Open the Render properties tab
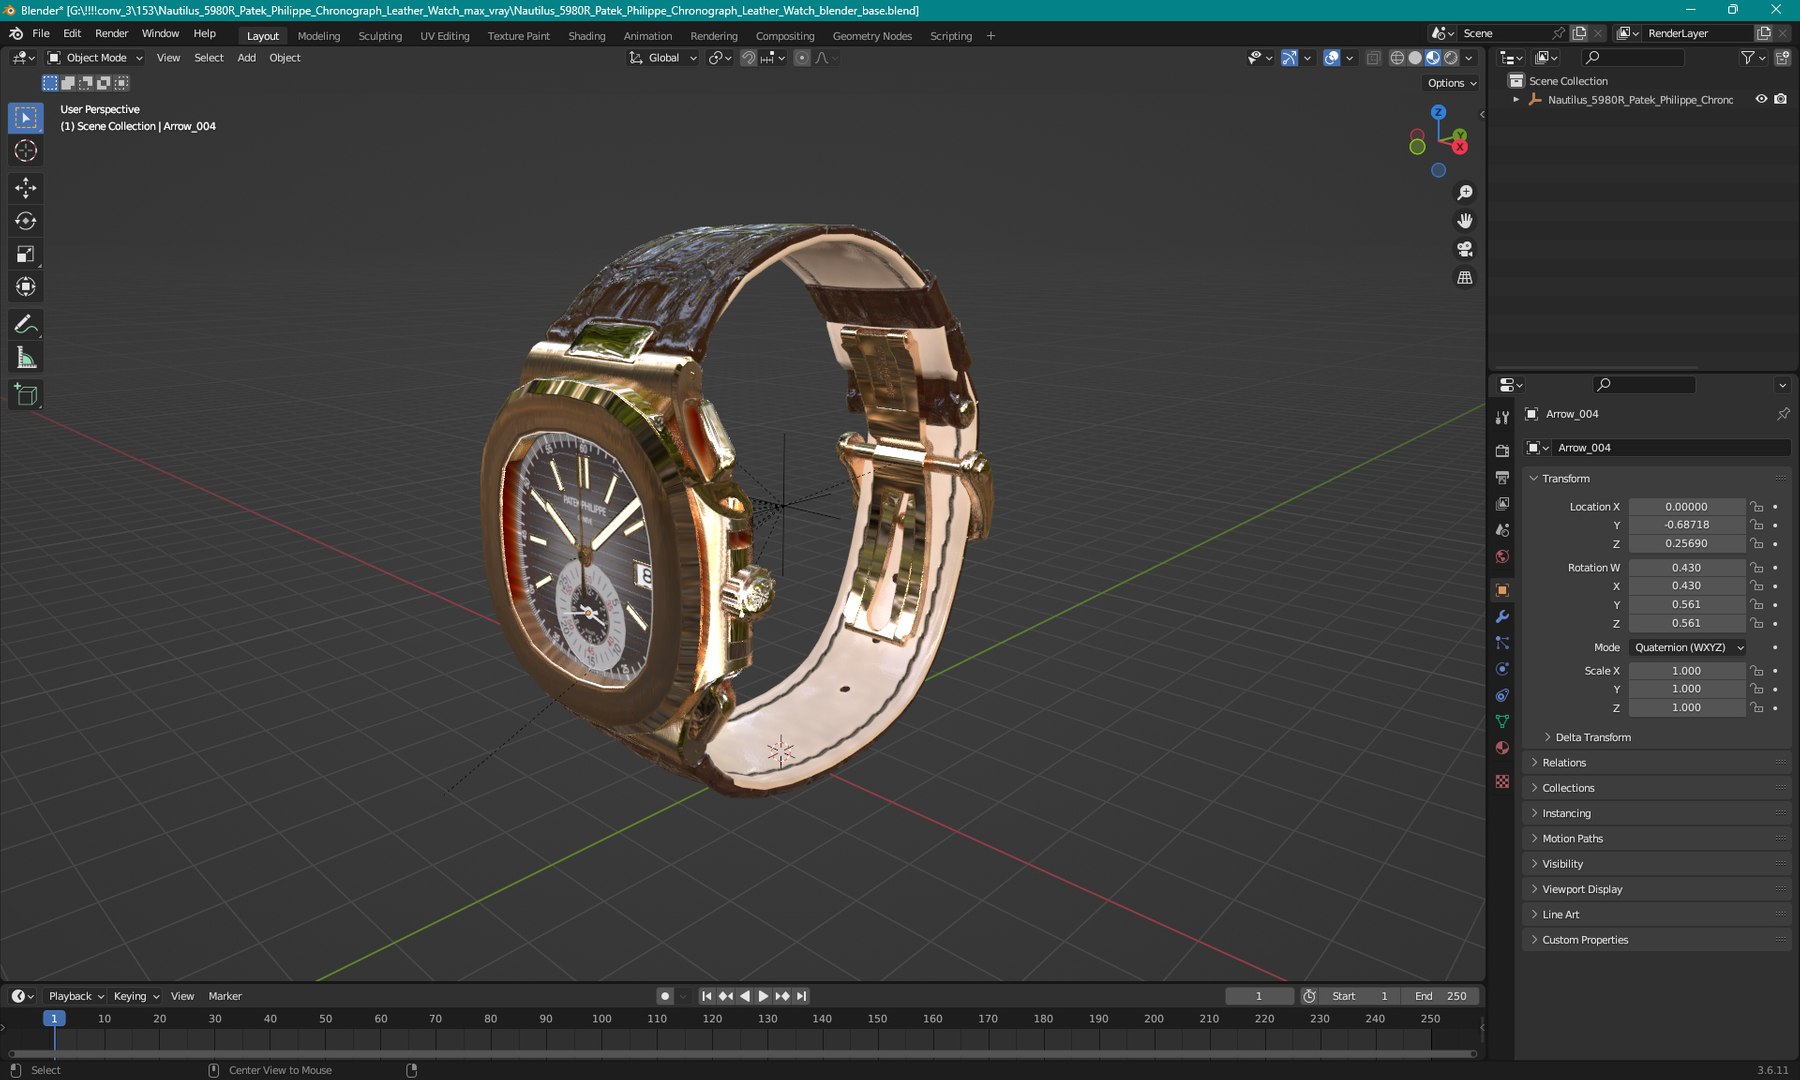 coord(1502,451)
